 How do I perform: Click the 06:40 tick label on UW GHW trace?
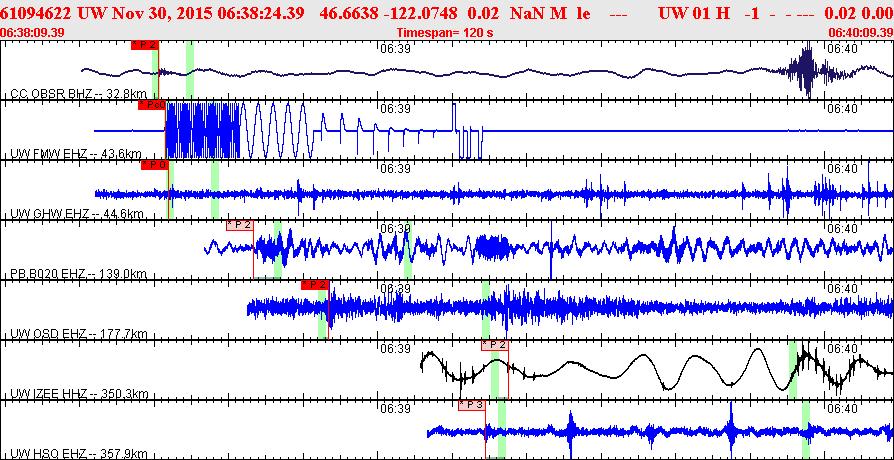coord(843,169)
